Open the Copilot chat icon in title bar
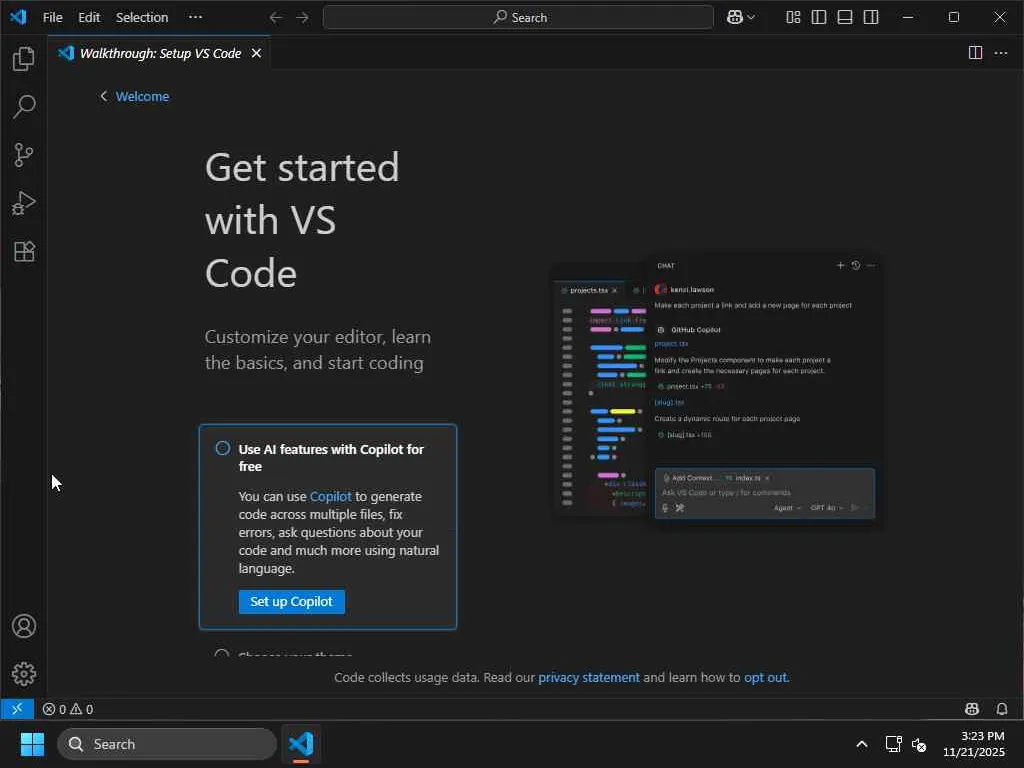 (735, 18)
